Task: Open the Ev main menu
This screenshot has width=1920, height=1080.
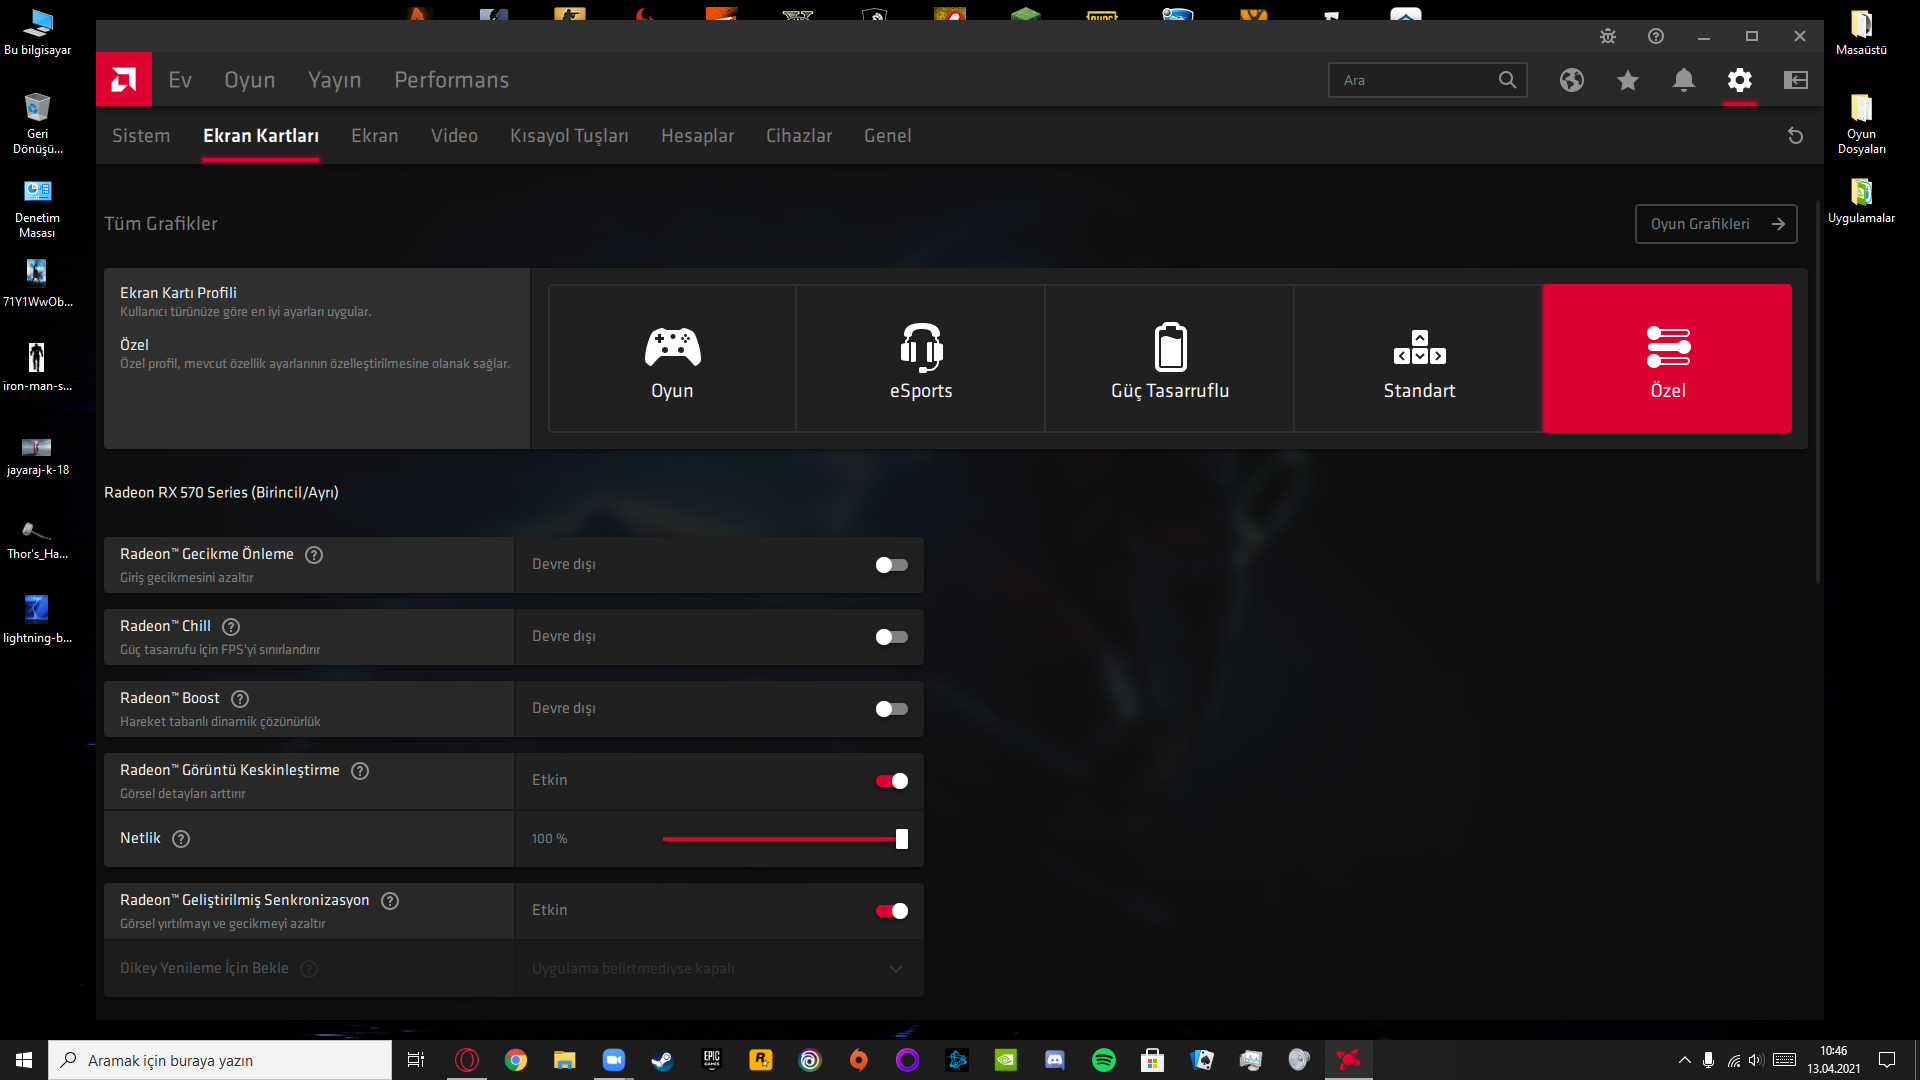Action: [x=180, y=80]
